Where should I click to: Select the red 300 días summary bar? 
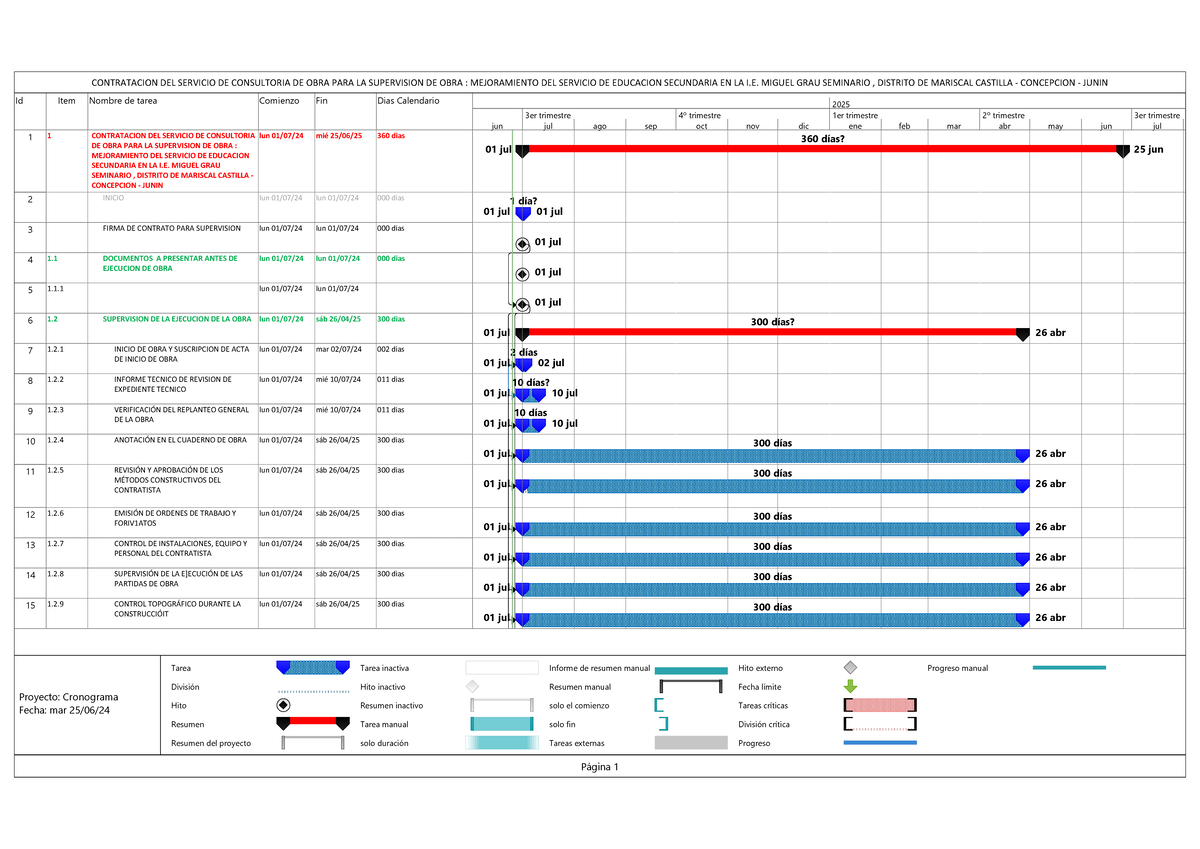point(772,333)
